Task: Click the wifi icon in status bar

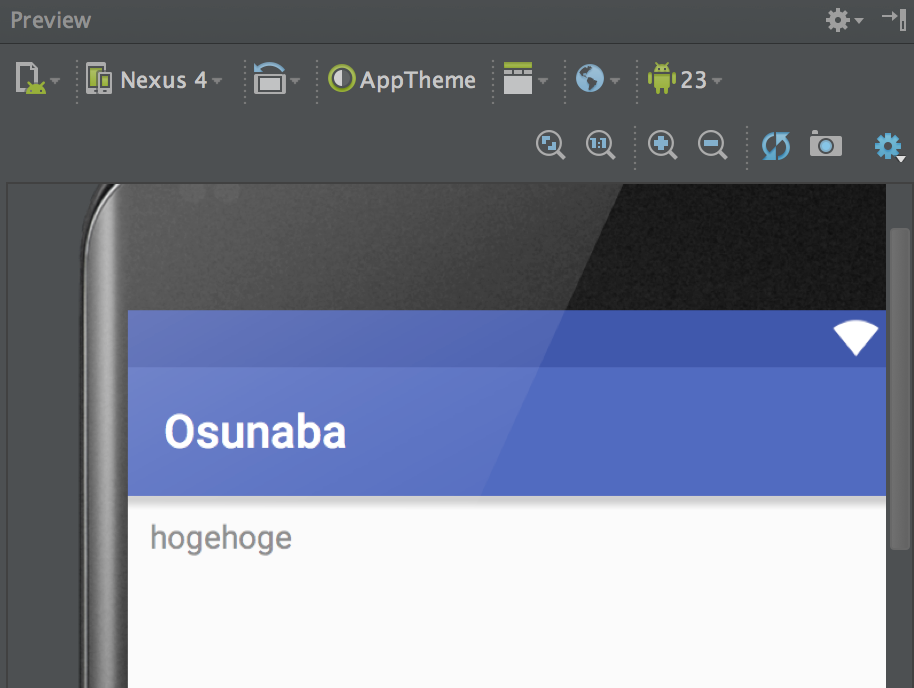Action: [x=855, y=338]
